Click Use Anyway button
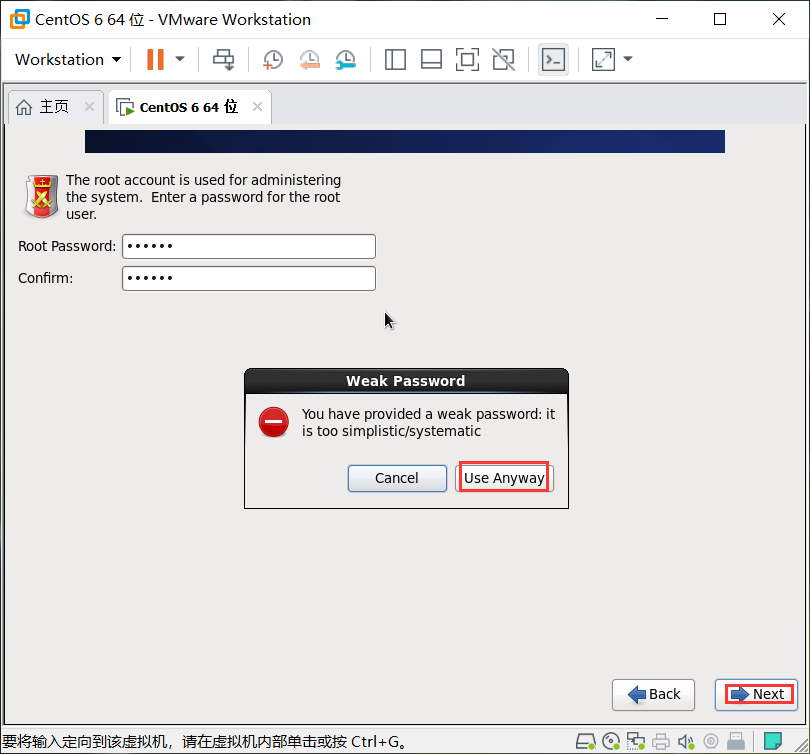The image size is (810, 754). click(x=504, y=478)
